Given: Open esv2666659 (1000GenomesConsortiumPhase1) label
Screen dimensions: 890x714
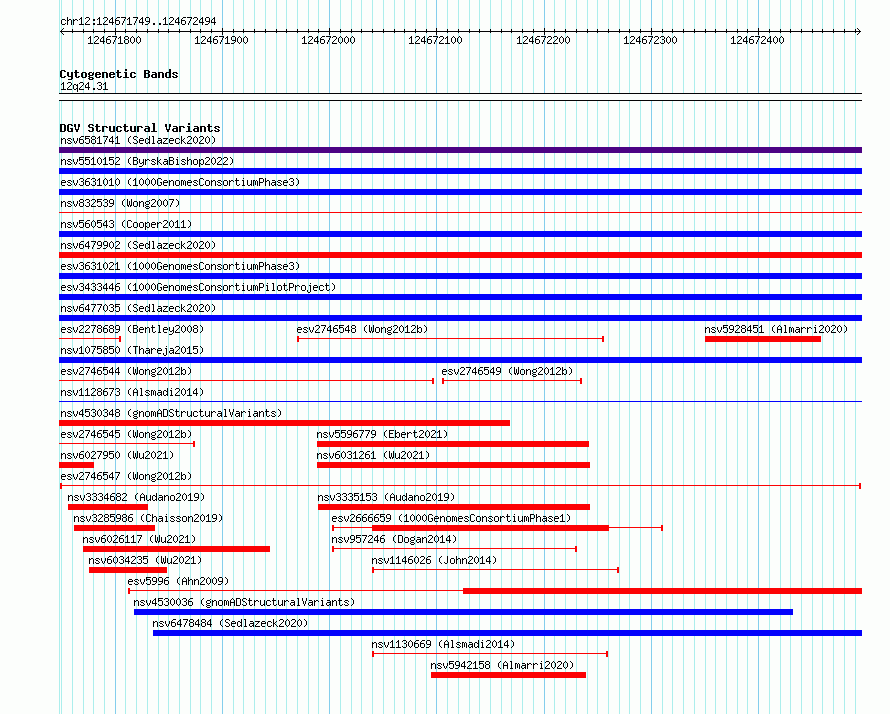Looking at the screenshot, I should click(x=451, y=518).
